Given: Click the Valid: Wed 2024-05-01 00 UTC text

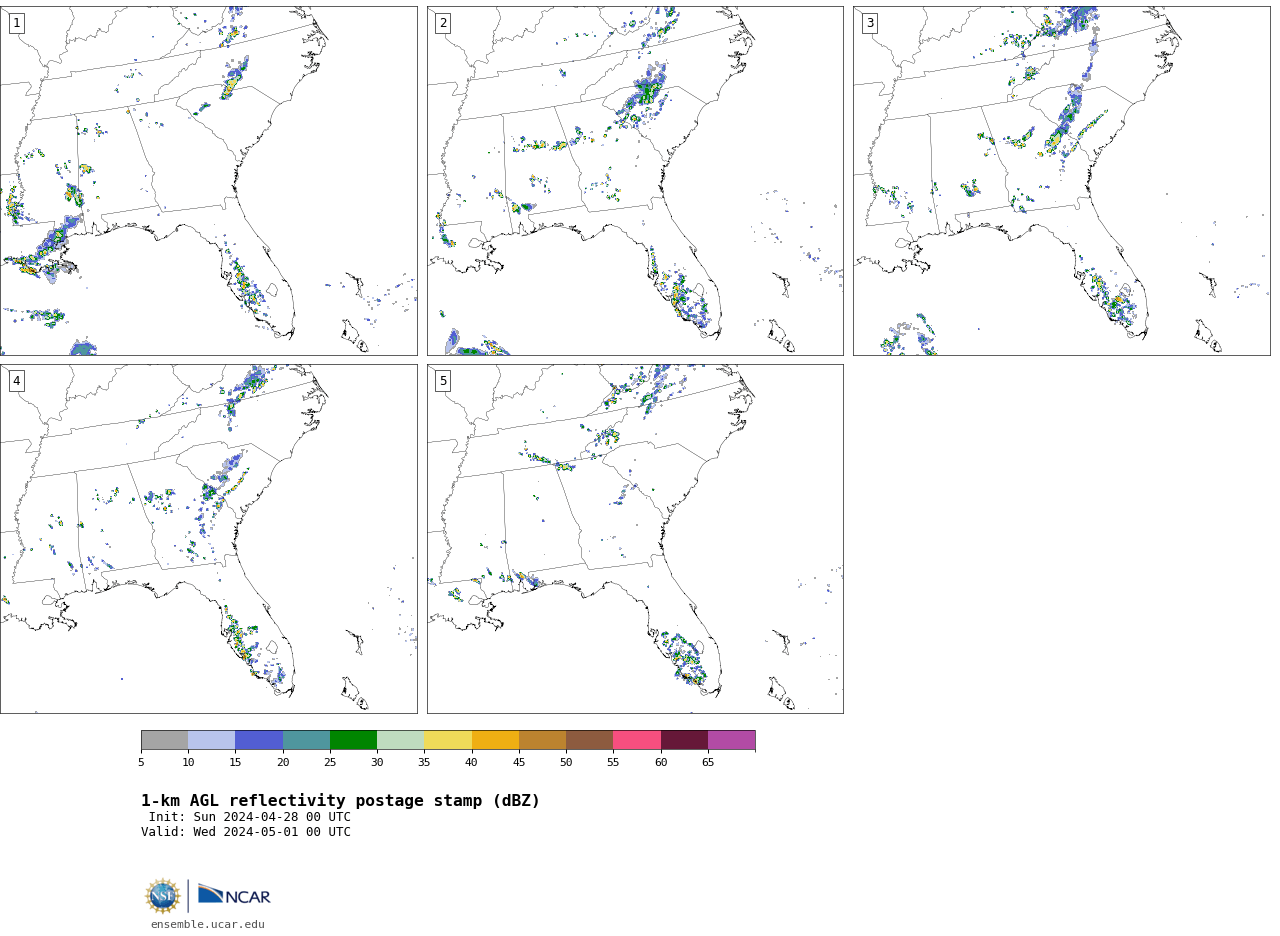Looking at the screenshot, I should 246,832.
